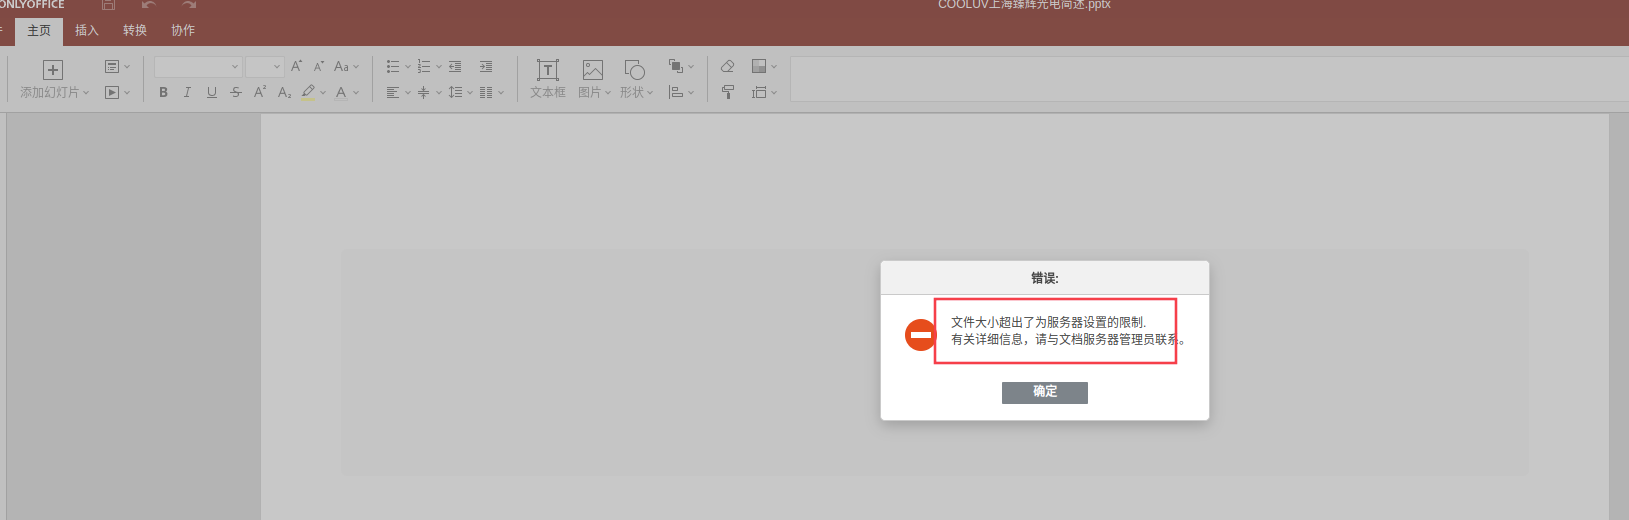This screenshot has width=1629, height=520.
Task: Redo the last action
Action: point(189,5)
